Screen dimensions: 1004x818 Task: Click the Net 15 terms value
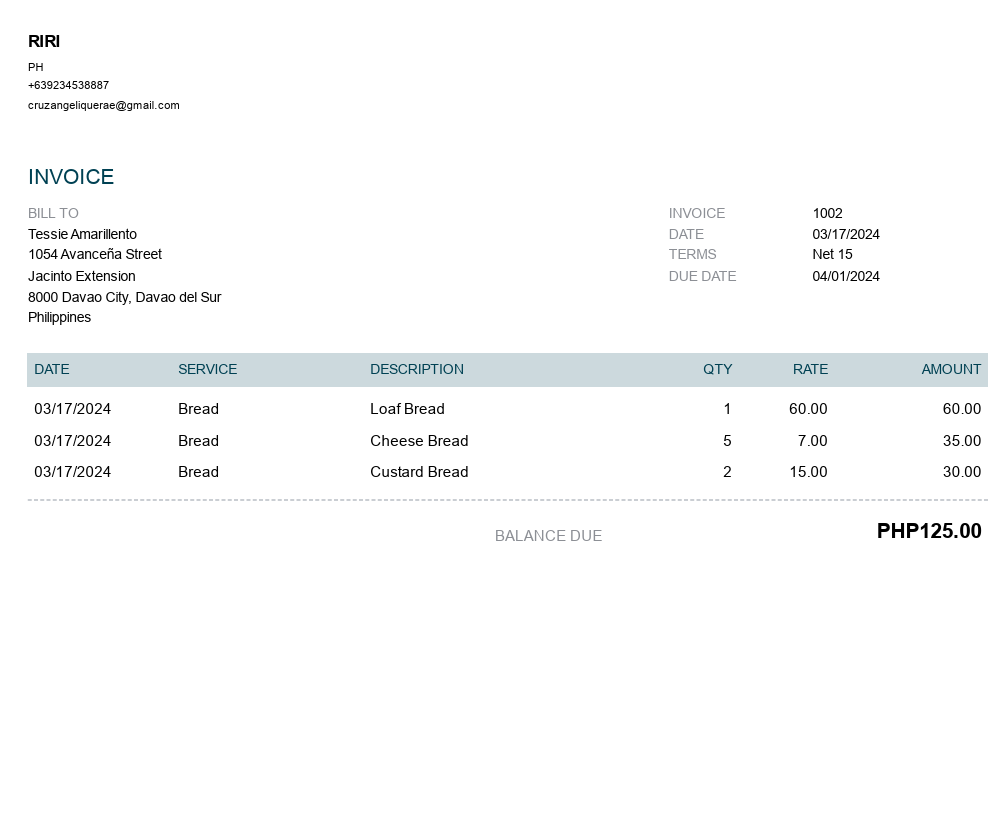pyautogui.click(x=832, y=254)
